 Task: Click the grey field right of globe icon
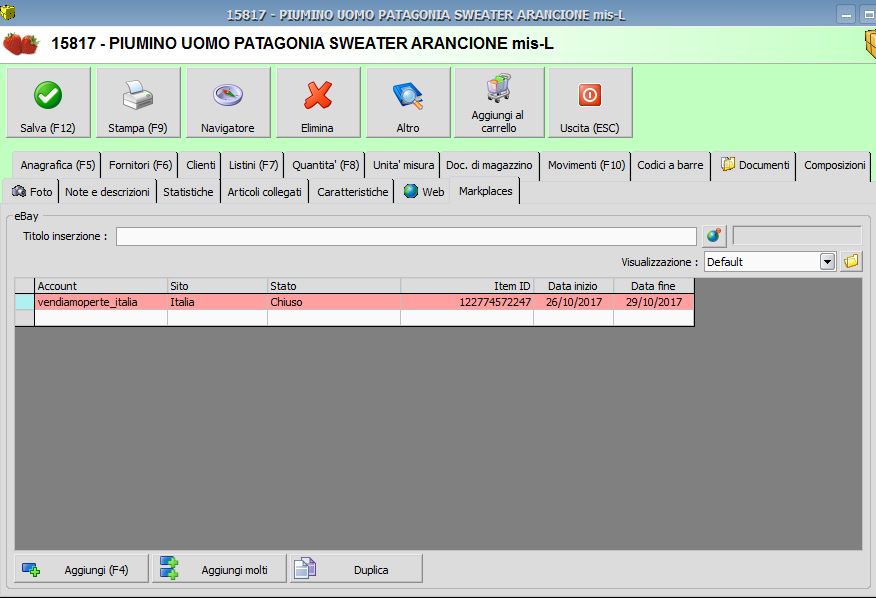(797, 236)
